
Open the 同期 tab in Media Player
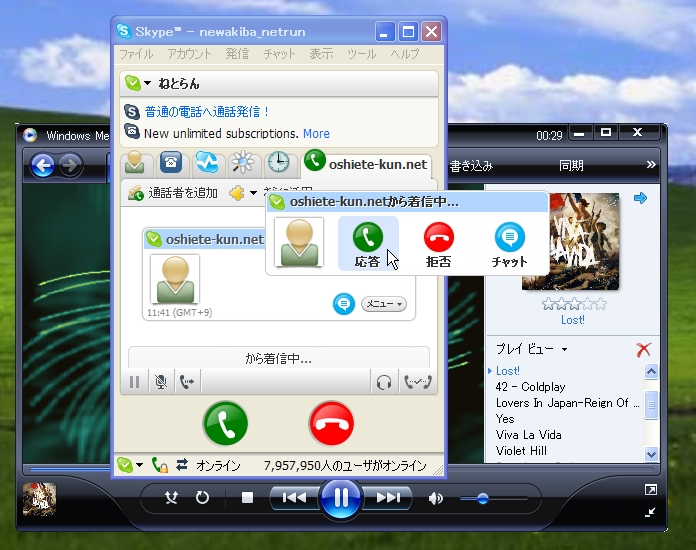pos(571,166)
